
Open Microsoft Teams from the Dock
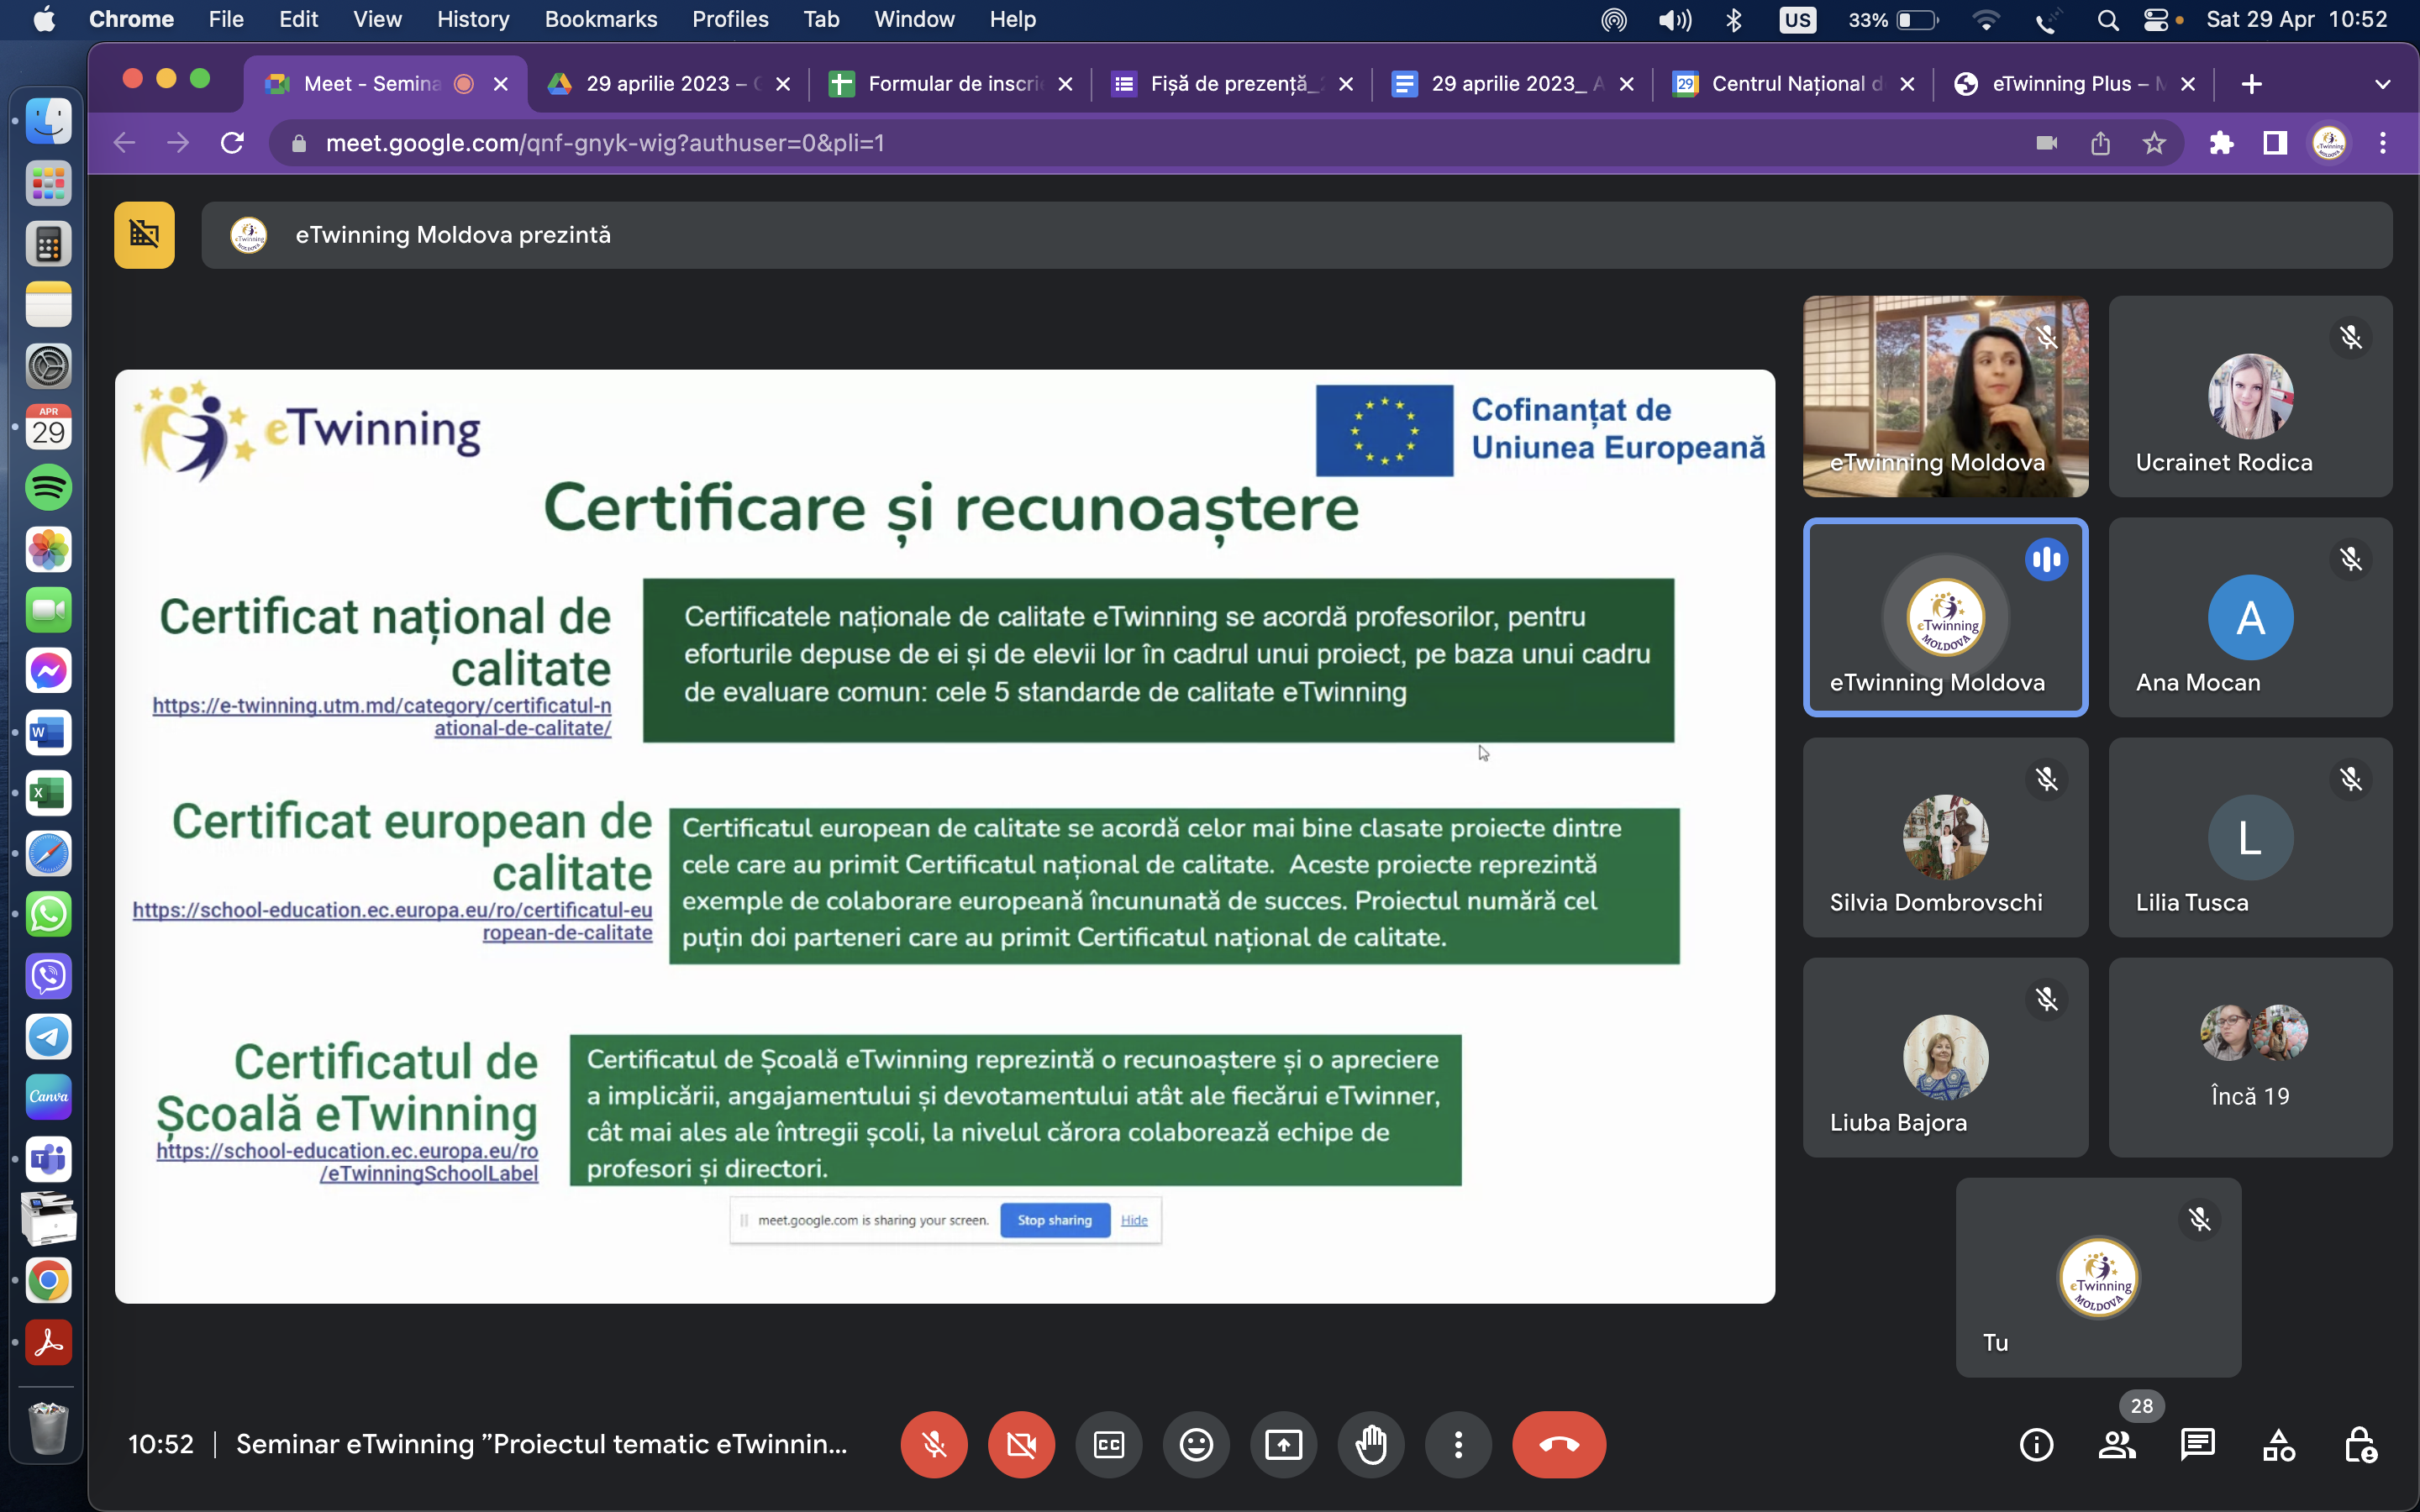coord(48,1159)
